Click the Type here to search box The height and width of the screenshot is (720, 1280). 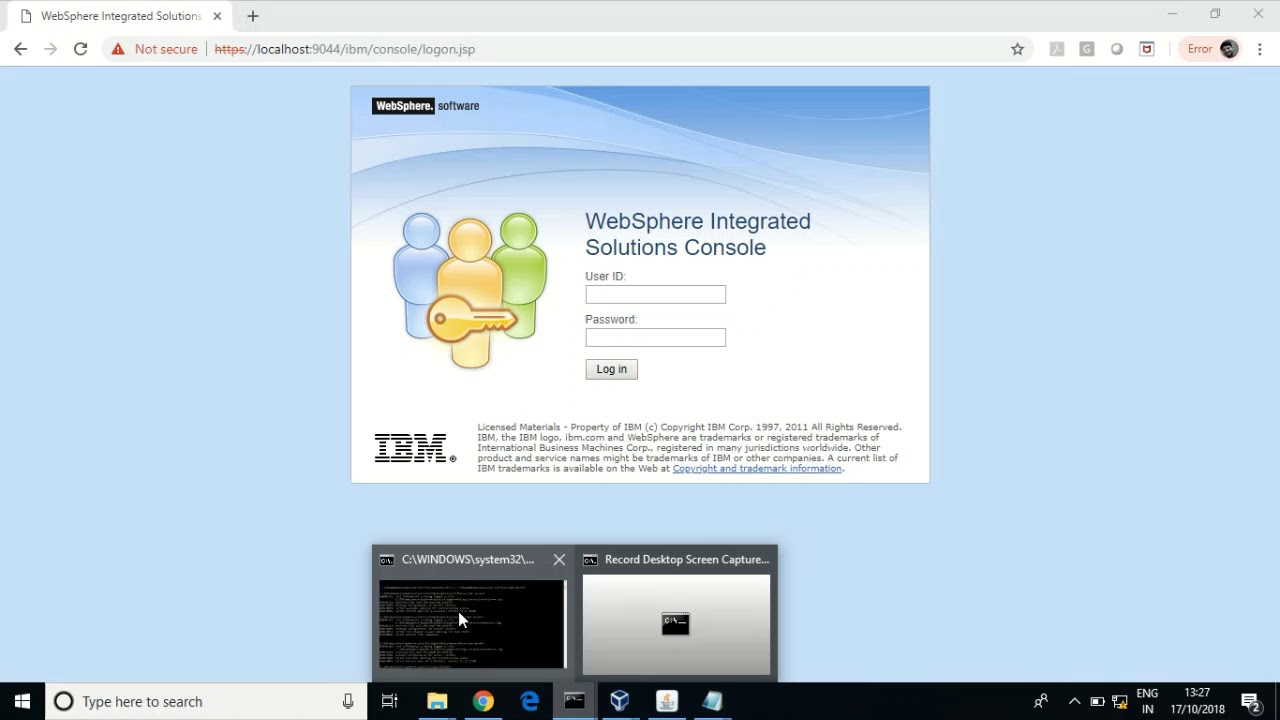point(205,701)
